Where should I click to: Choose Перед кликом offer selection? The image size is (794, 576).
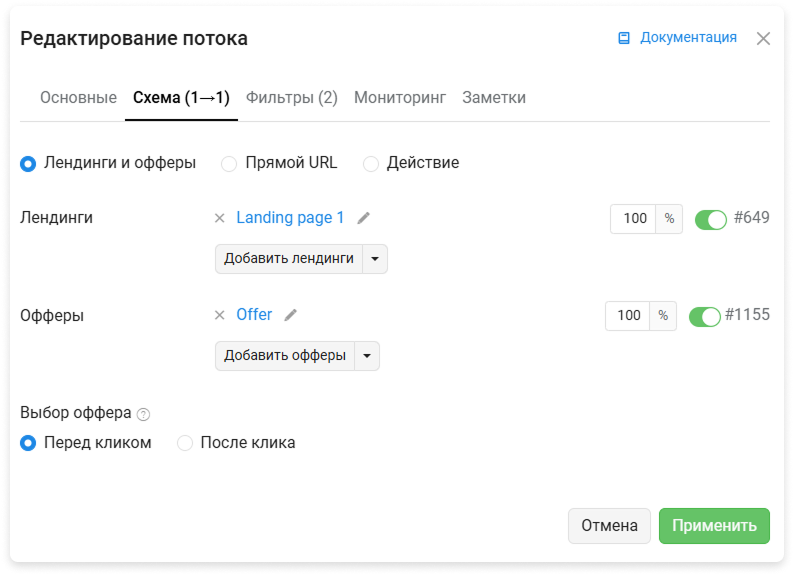click(28, 443)
